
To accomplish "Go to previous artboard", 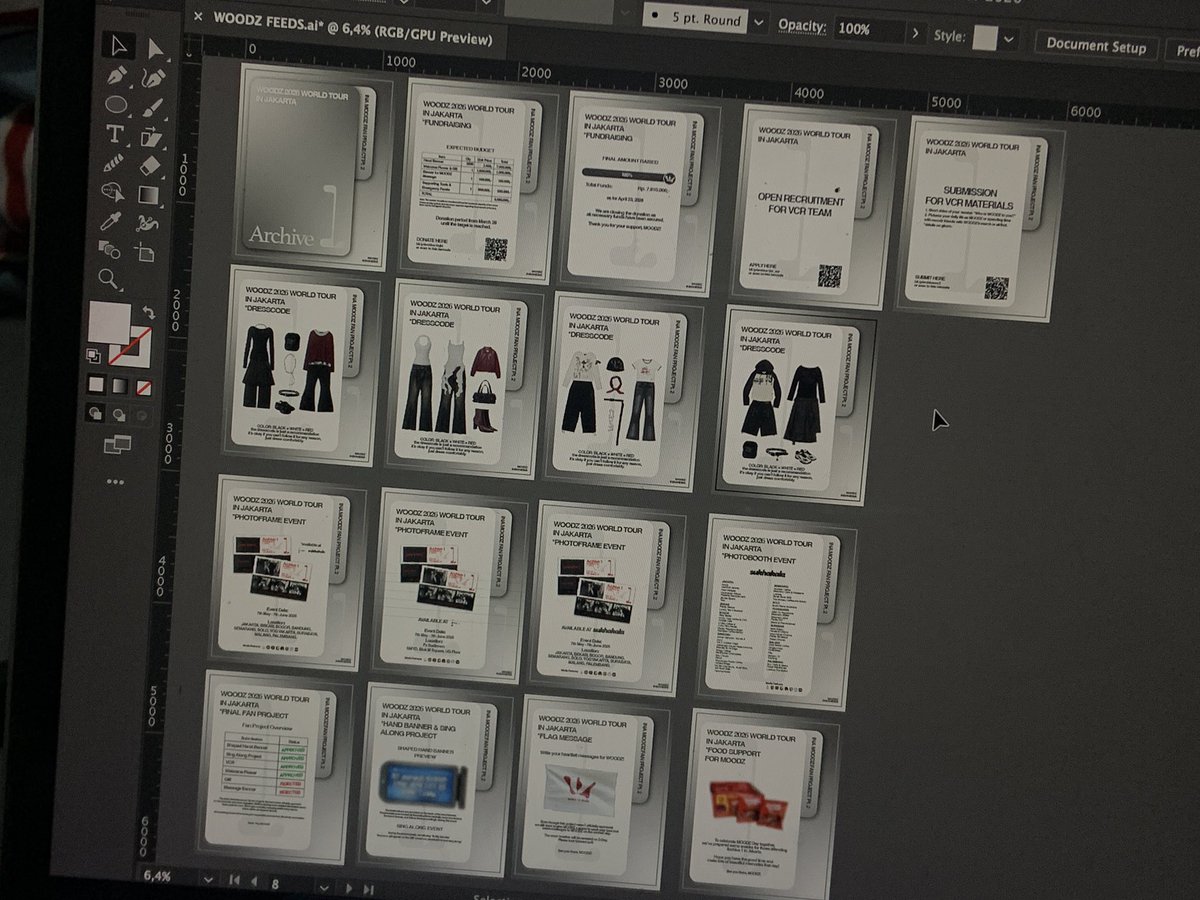I will [x=252, y=881].
